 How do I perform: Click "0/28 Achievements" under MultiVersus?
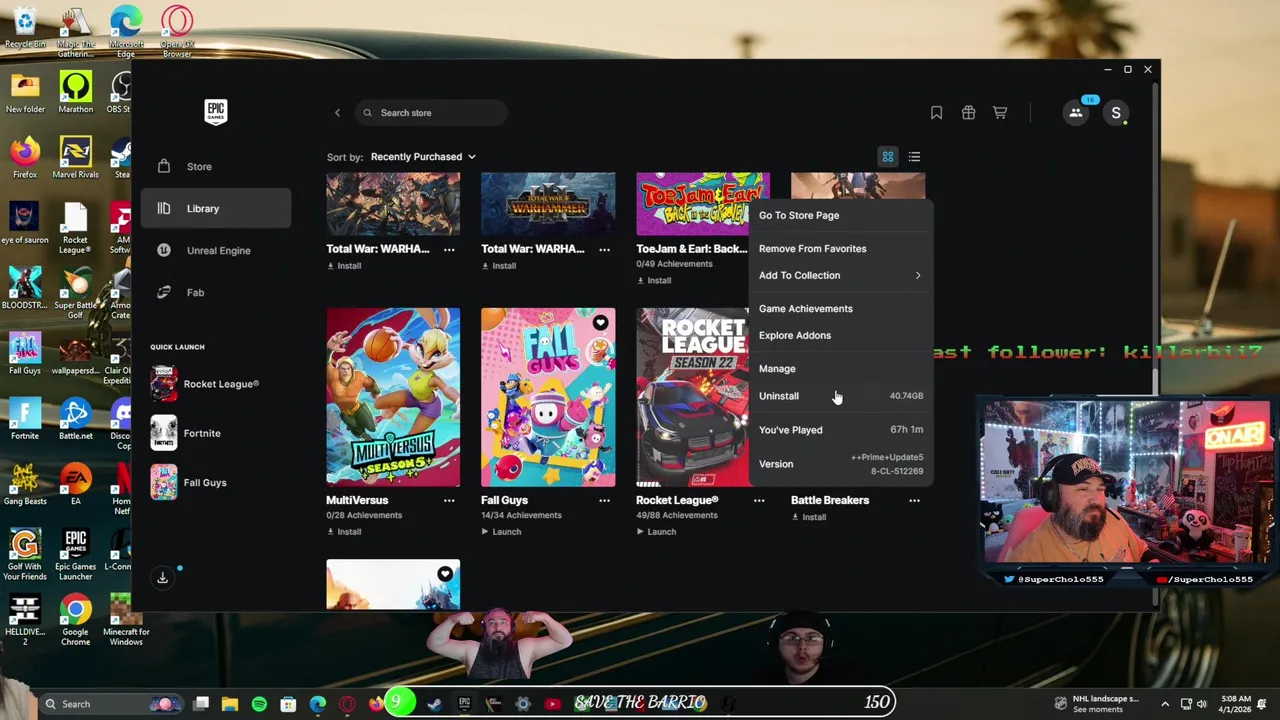[x=364, y=516]
